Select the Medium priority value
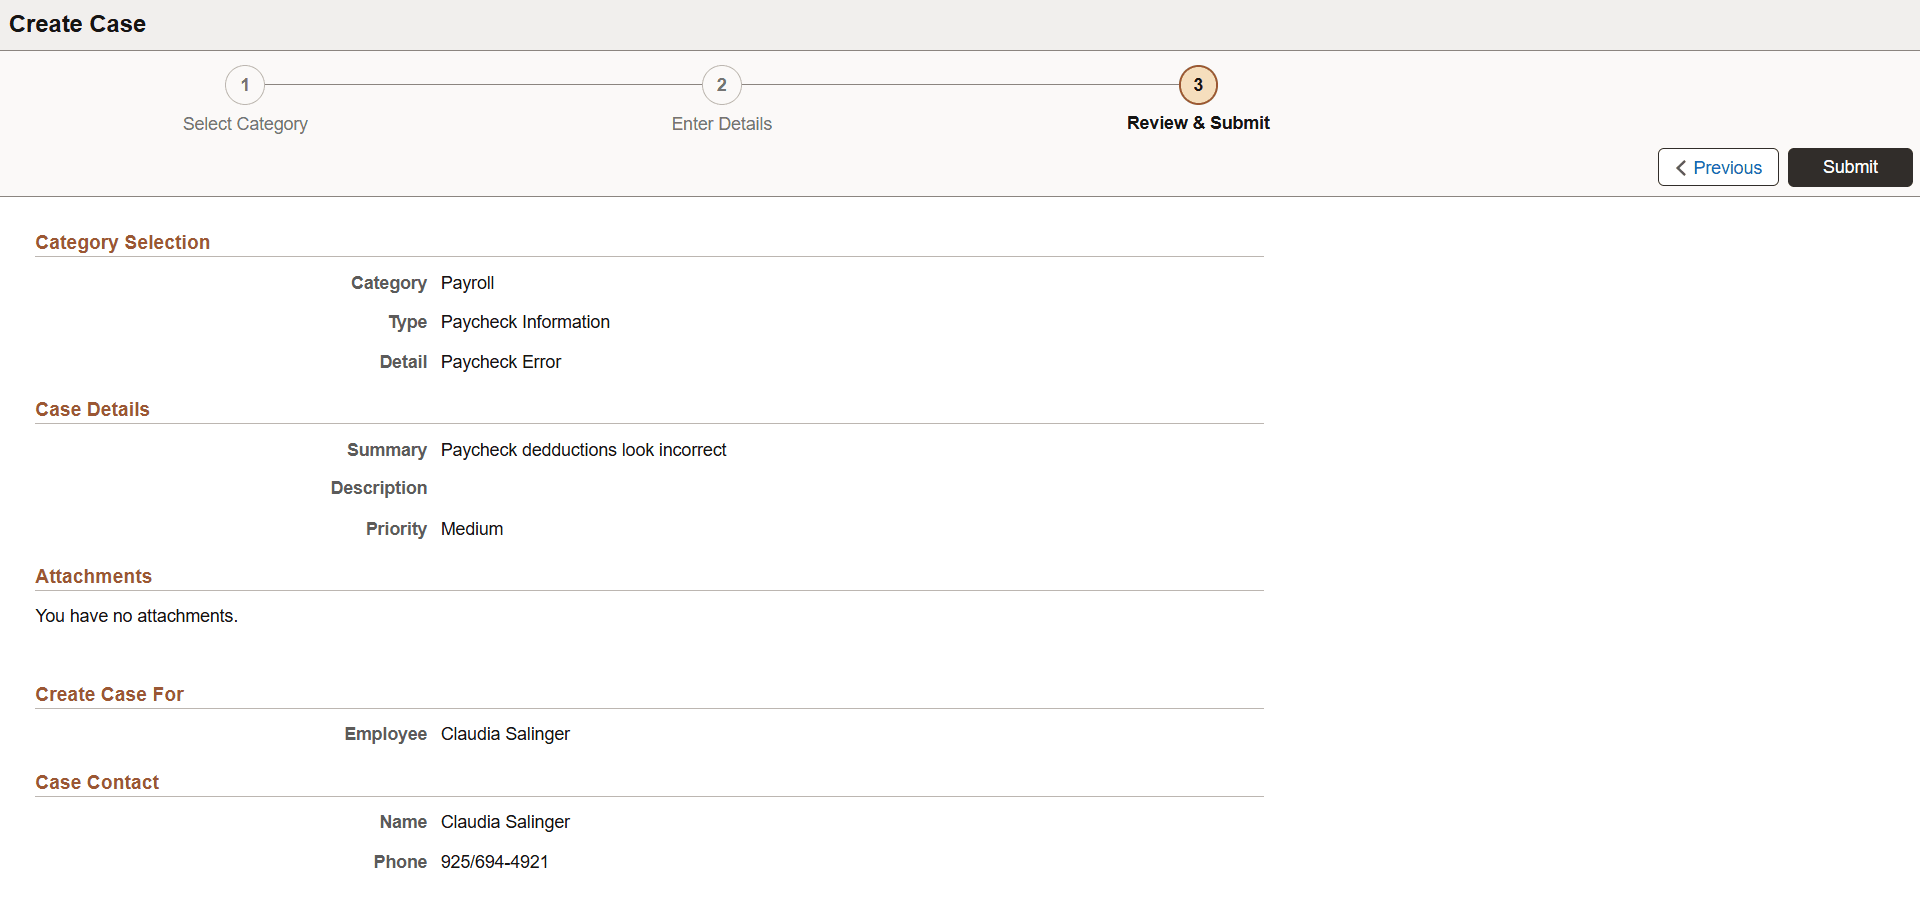The width and height of the screenshot is (1920, 911). click(x=471, y=529)
